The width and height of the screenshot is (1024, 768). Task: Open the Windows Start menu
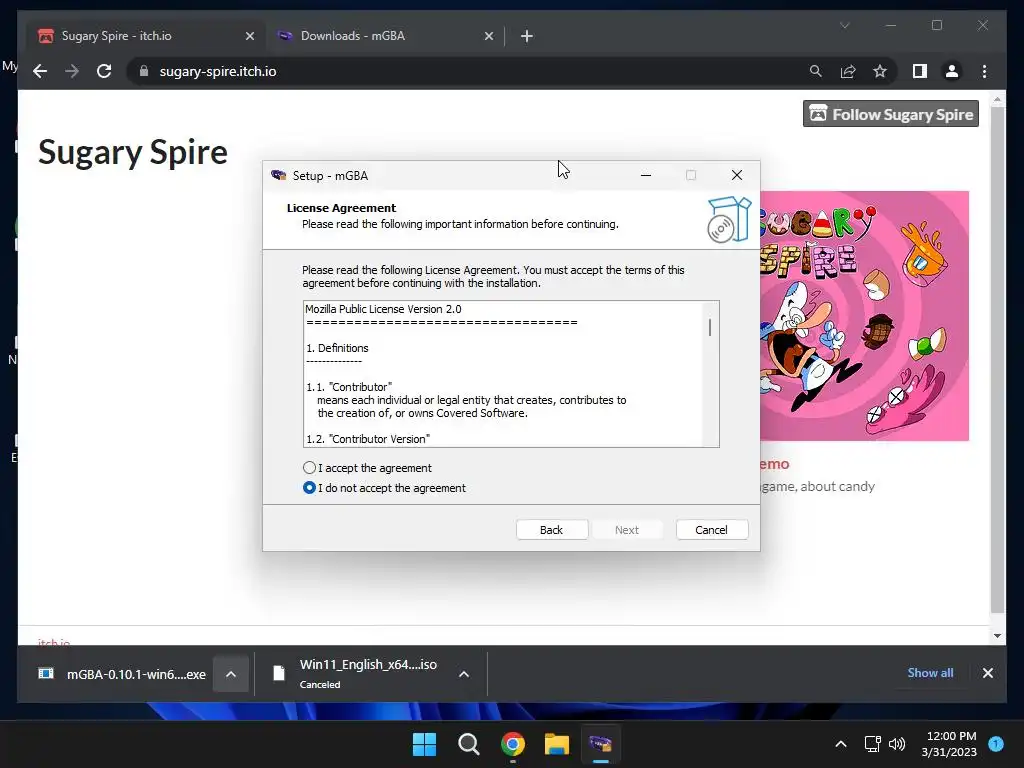pyautogui.click(x=424, y=744)
